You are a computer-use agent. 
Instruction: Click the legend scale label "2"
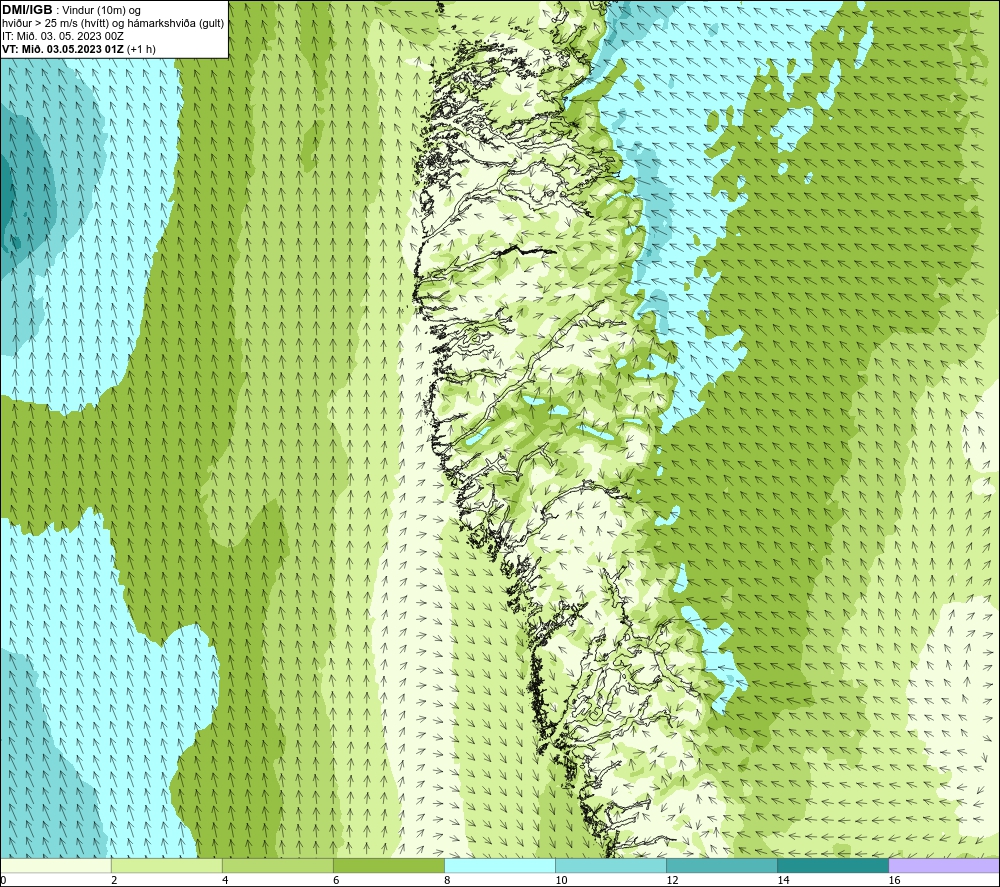pos(114,880)
